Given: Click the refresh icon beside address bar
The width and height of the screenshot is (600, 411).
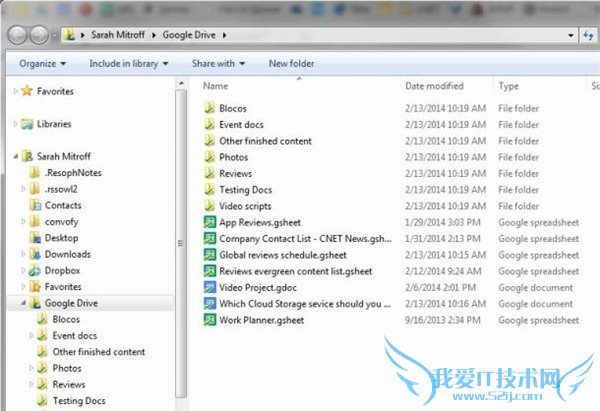Looking at the screenshot, I should click(x=589, y=35).
